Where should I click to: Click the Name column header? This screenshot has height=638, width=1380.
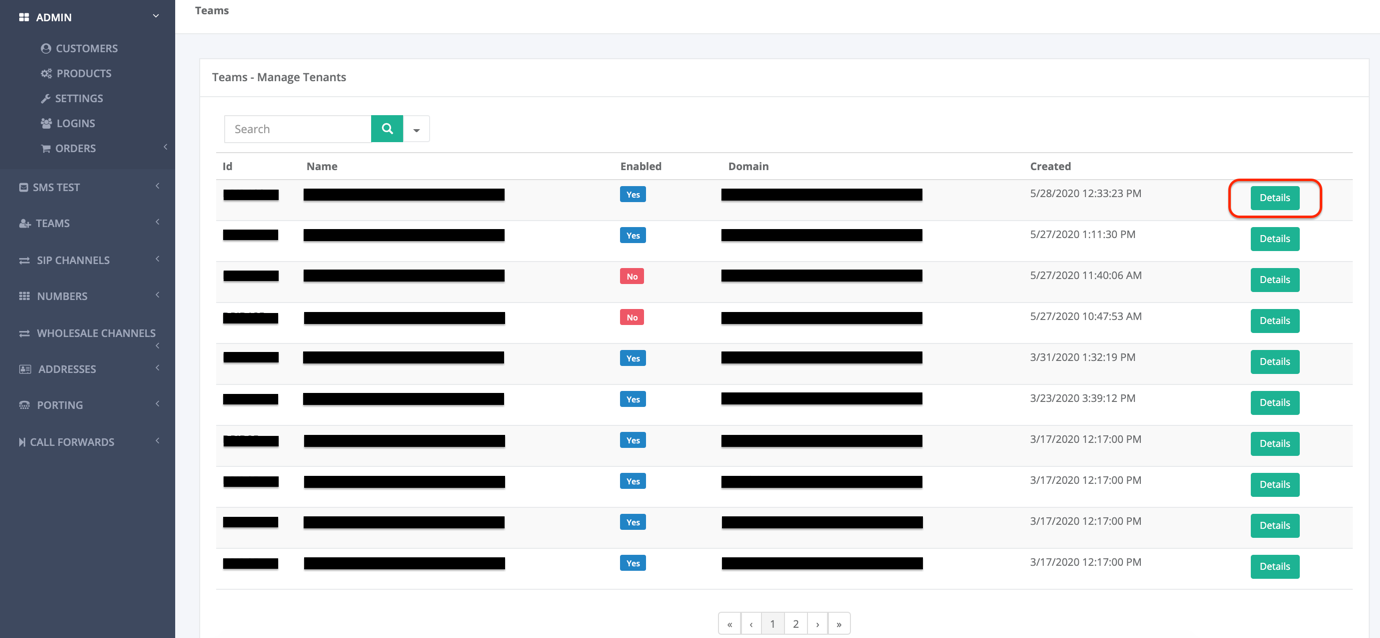[x=322, y=166]
